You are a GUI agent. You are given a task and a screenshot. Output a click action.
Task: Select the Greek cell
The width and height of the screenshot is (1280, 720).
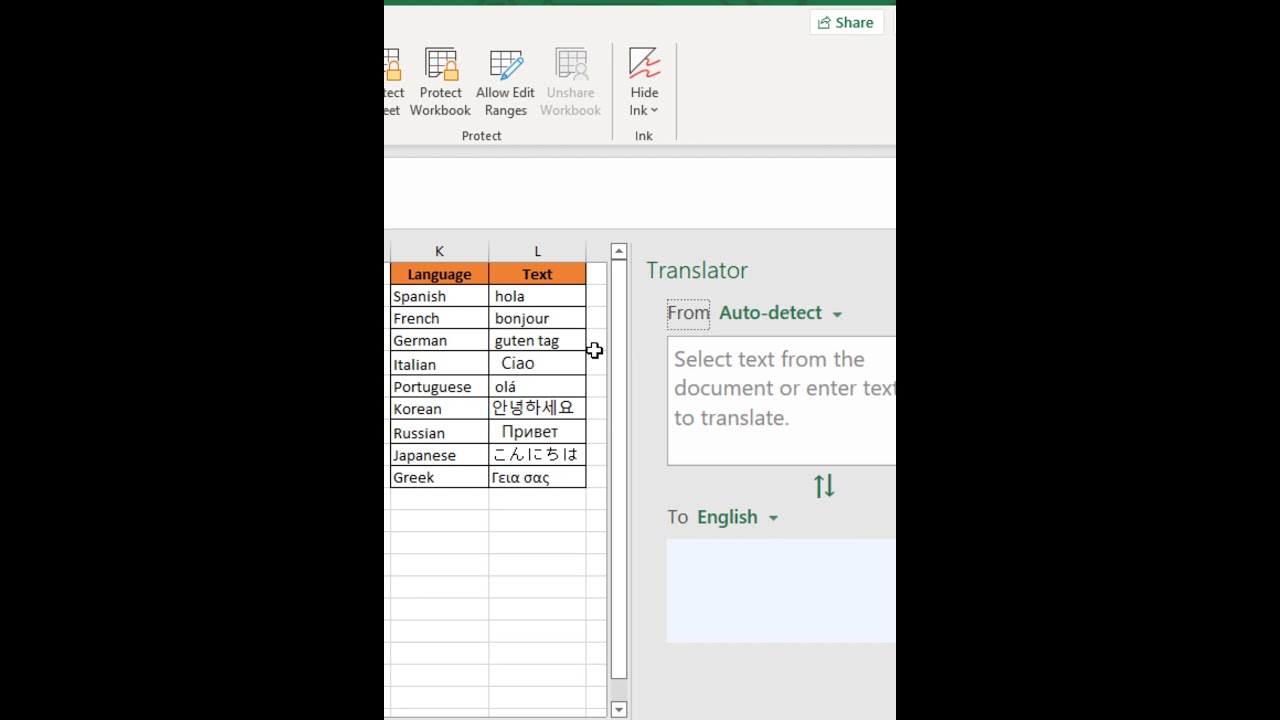(439, 477)
